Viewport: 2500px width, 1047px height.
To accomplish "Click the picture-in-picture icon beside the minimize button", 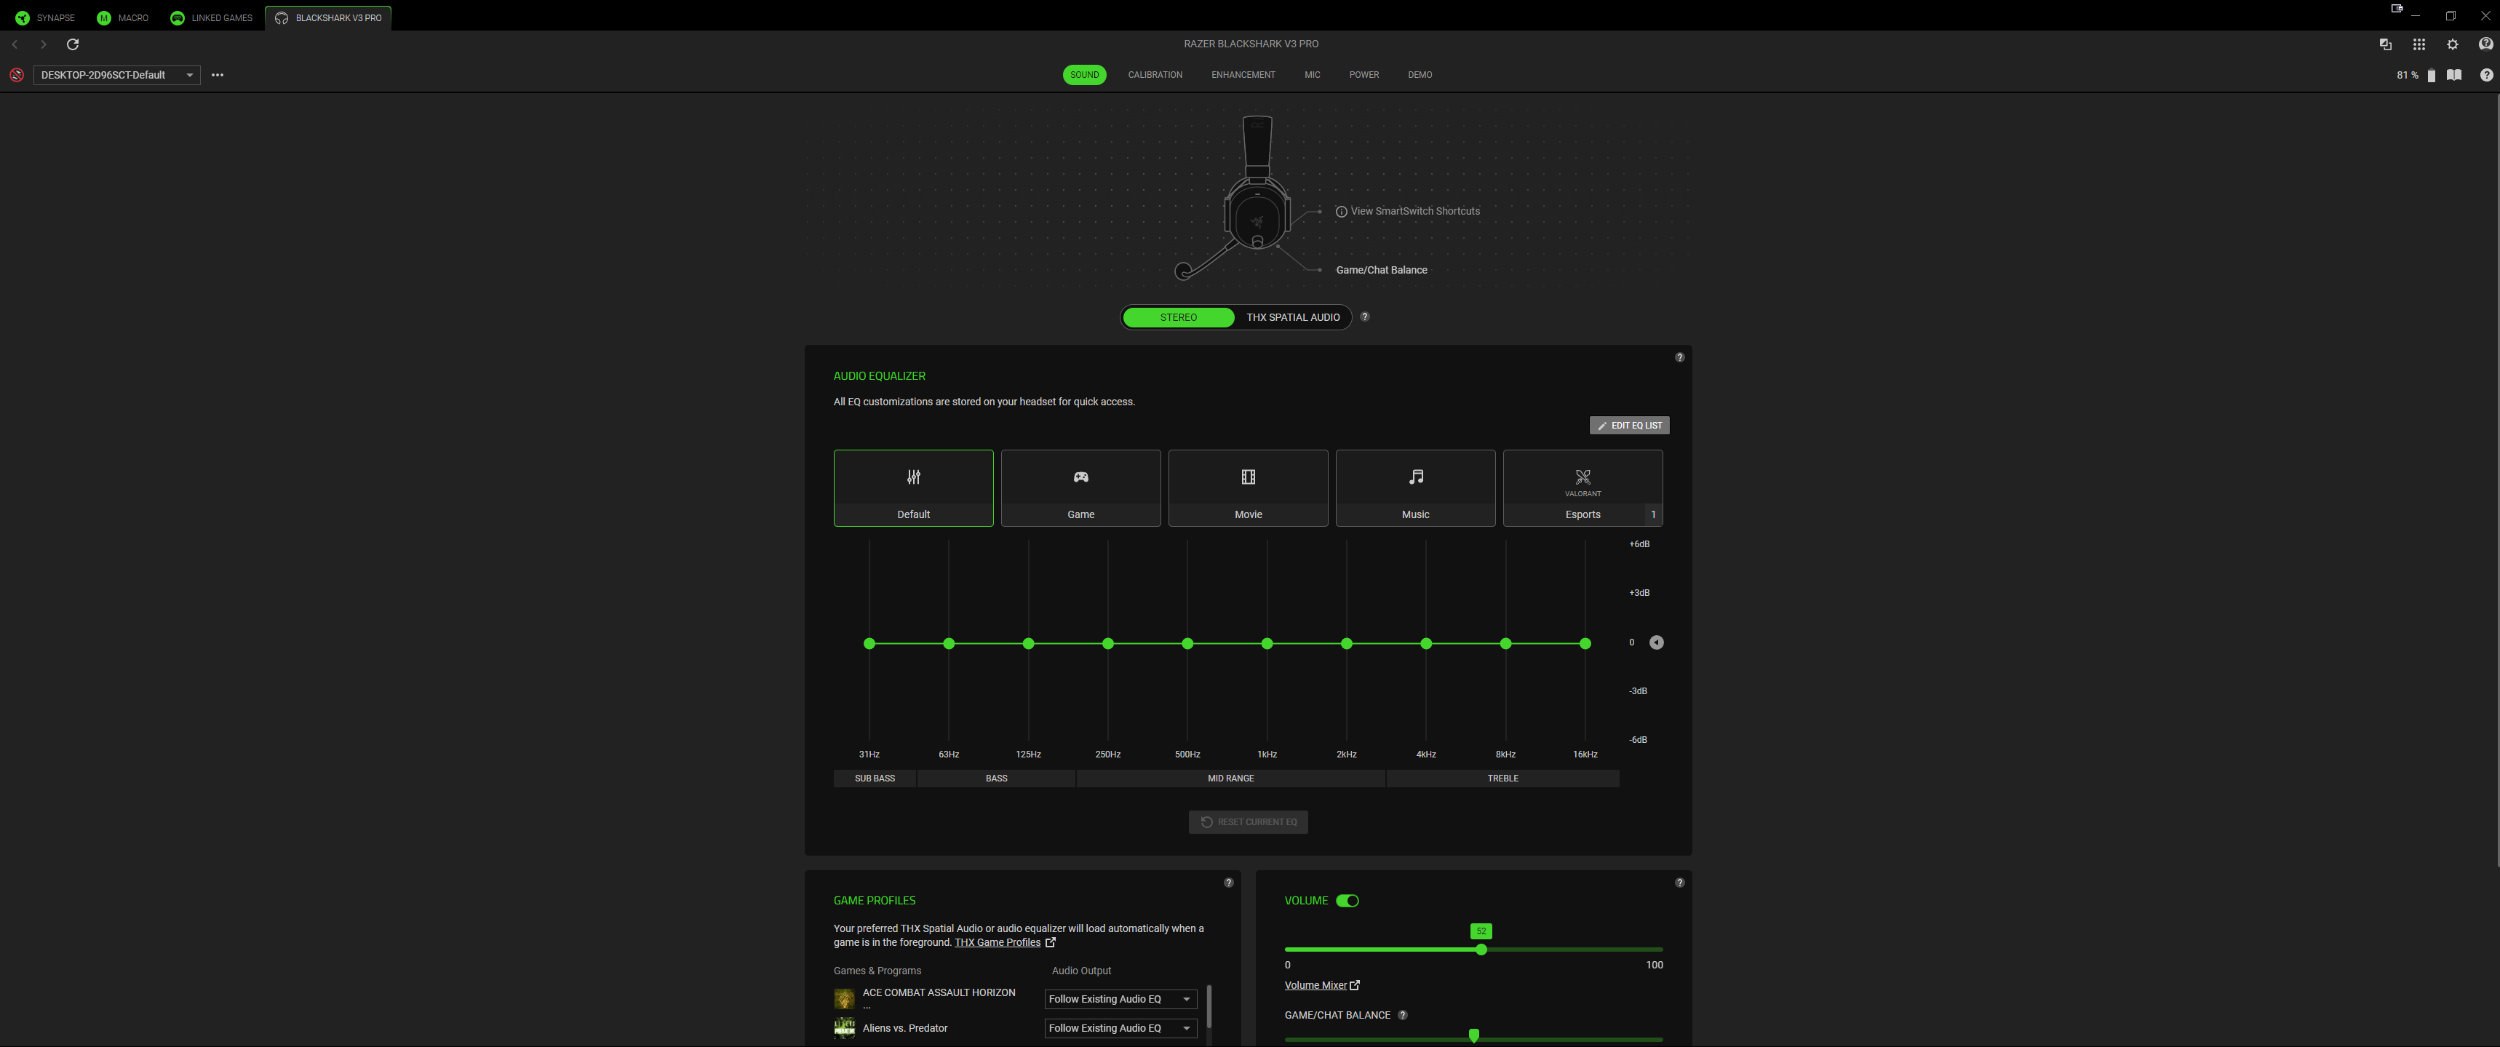I will pyautogui.click(x=2397, y=9).
